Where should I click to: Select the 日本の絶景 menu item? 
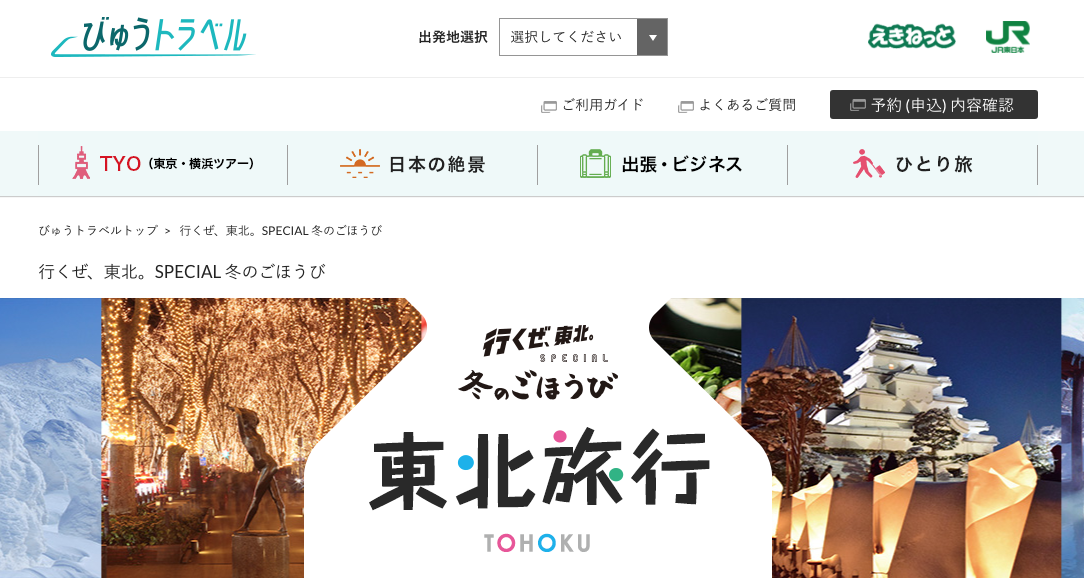pos(413,164)
